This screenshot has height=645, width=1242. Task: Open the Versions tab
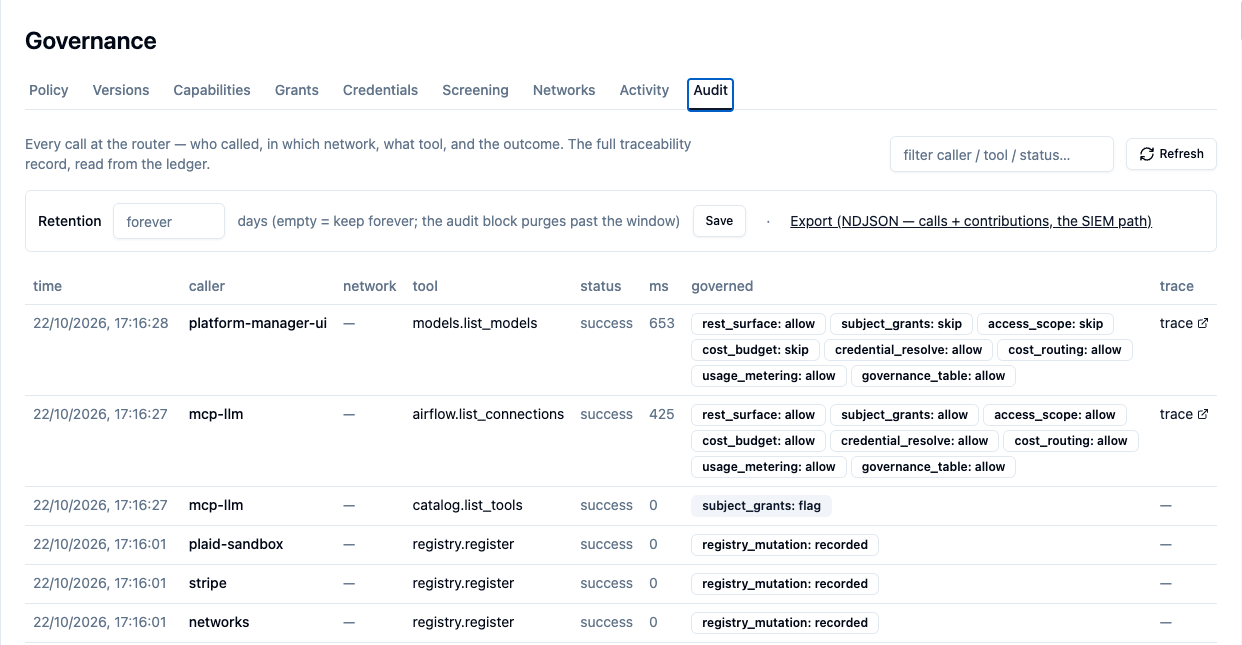121,90
